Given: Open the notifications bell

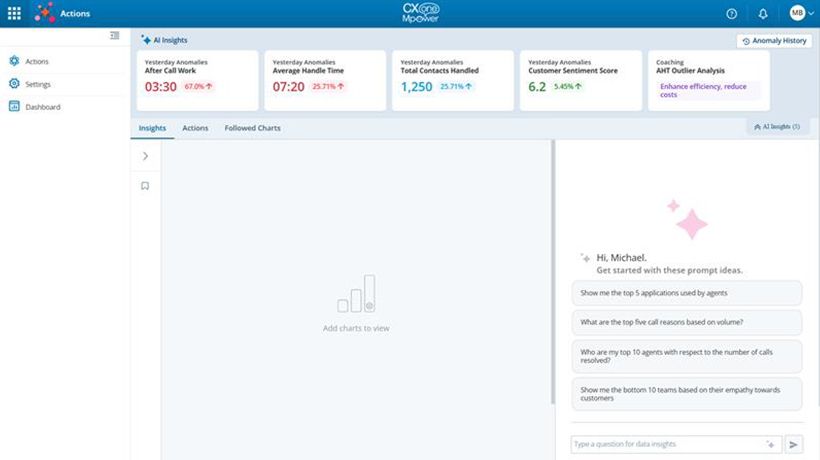Looking at the screenshot, I should (763, 14).
